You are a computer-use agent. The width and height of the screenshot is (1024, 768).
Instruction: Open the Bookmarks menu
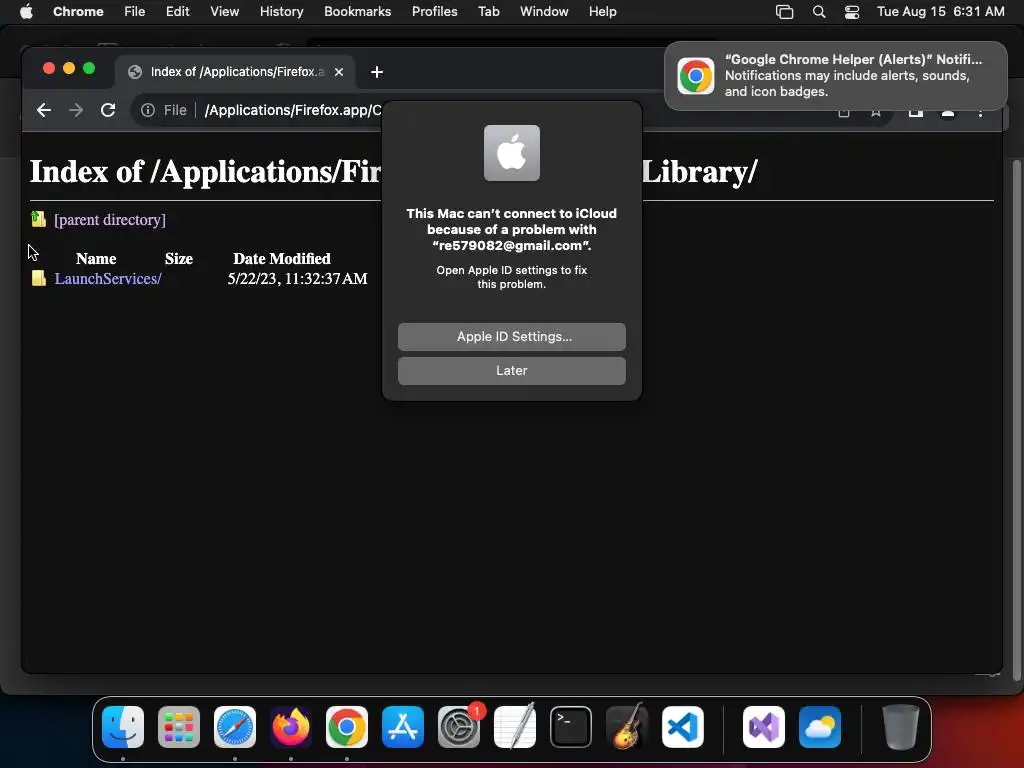click(357, 11)
